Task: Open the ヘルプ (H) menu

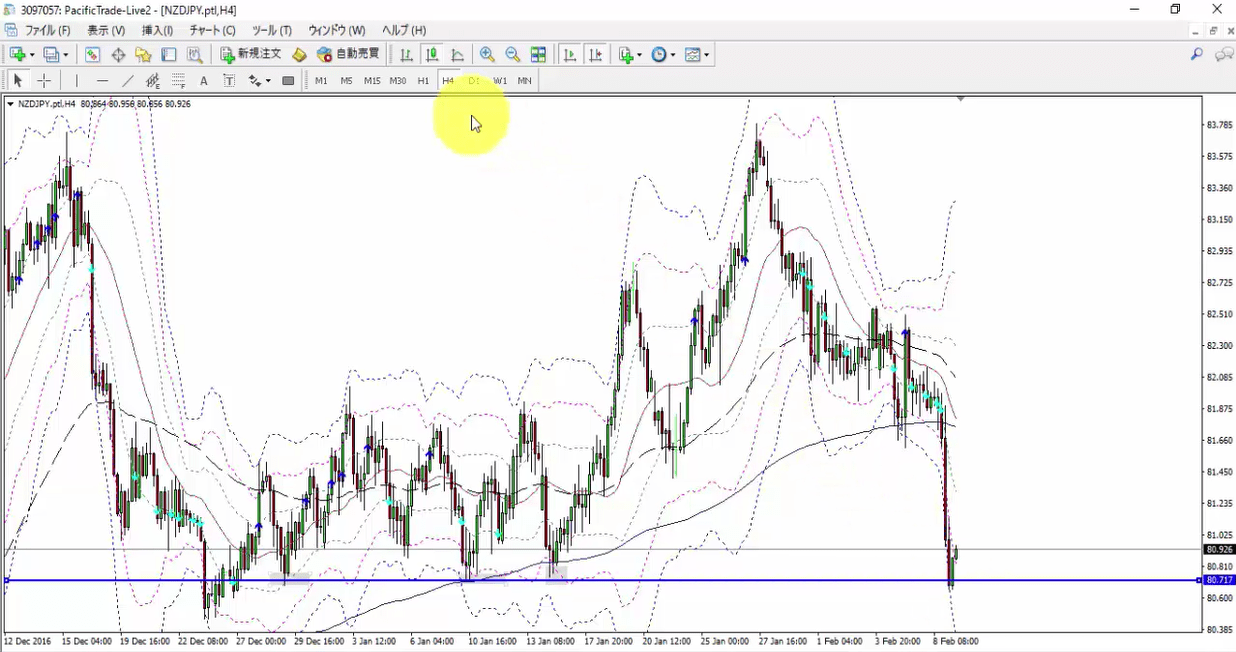Action: coord(404,30)
